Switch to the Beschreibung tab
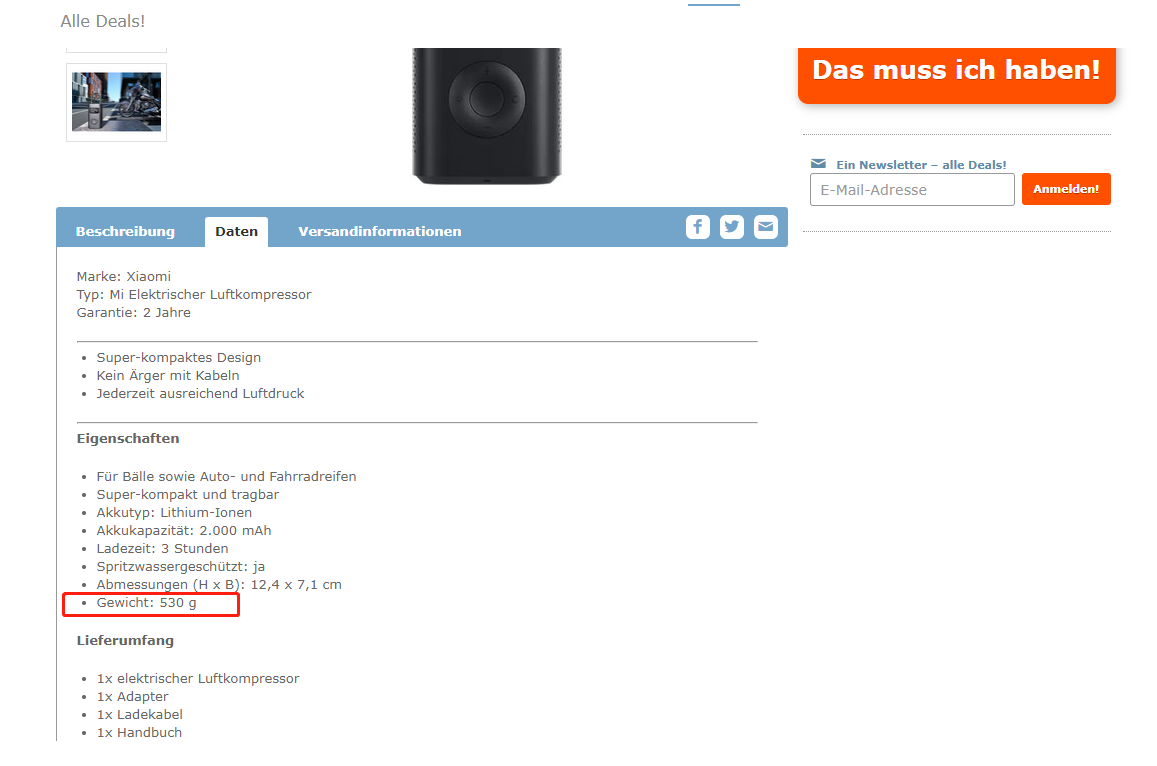The image size is (1157, 766). pyautogui.click(x=125, y=232)
